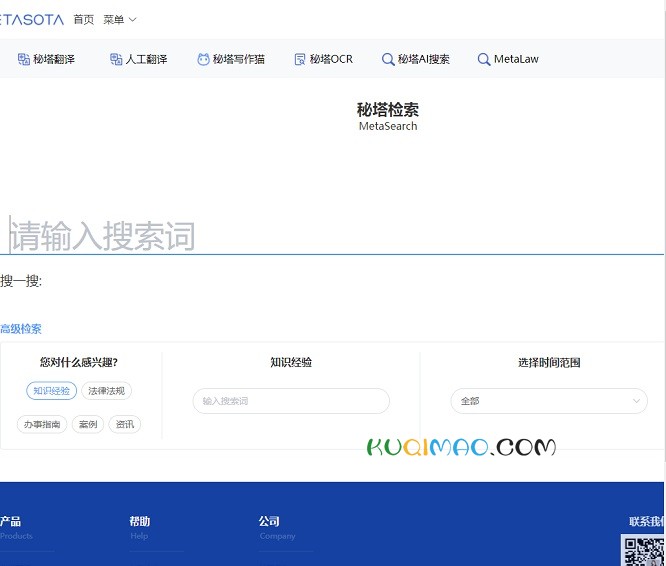Click the 选择时间范围 heading
Viewport: 666px width, 566px height.
549,362
